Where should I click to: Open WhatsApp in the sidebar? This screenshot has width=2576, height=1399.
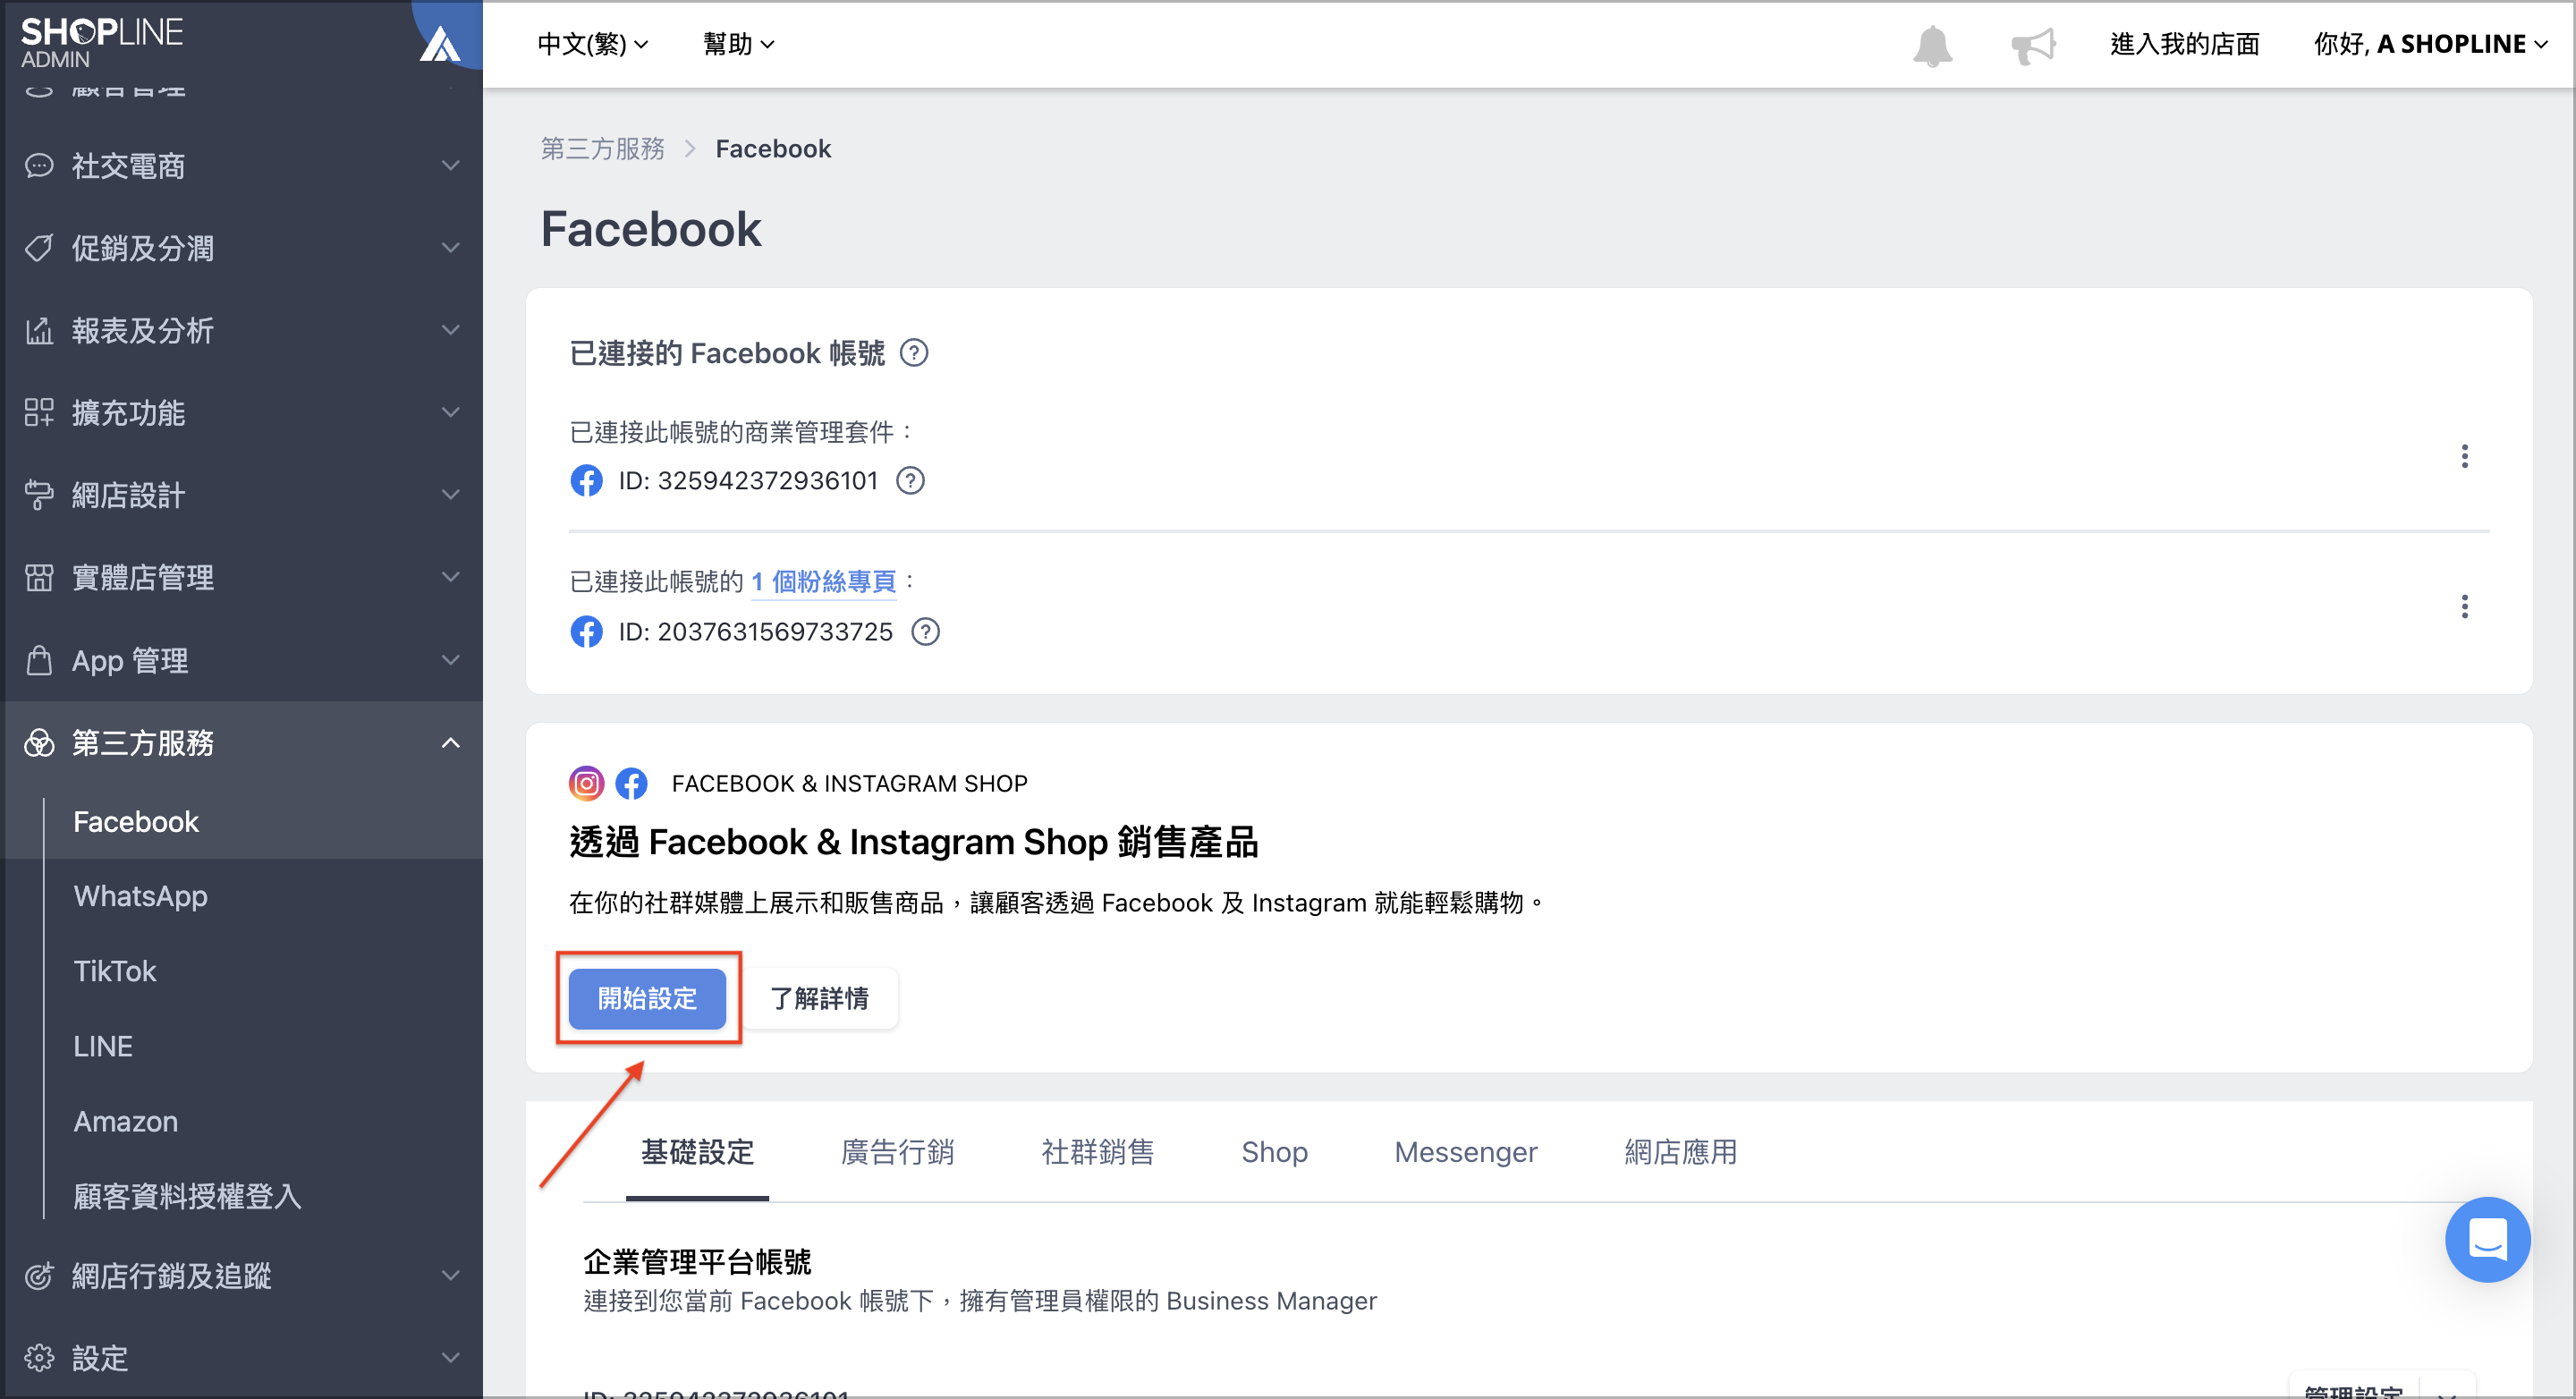coord(140,896)
